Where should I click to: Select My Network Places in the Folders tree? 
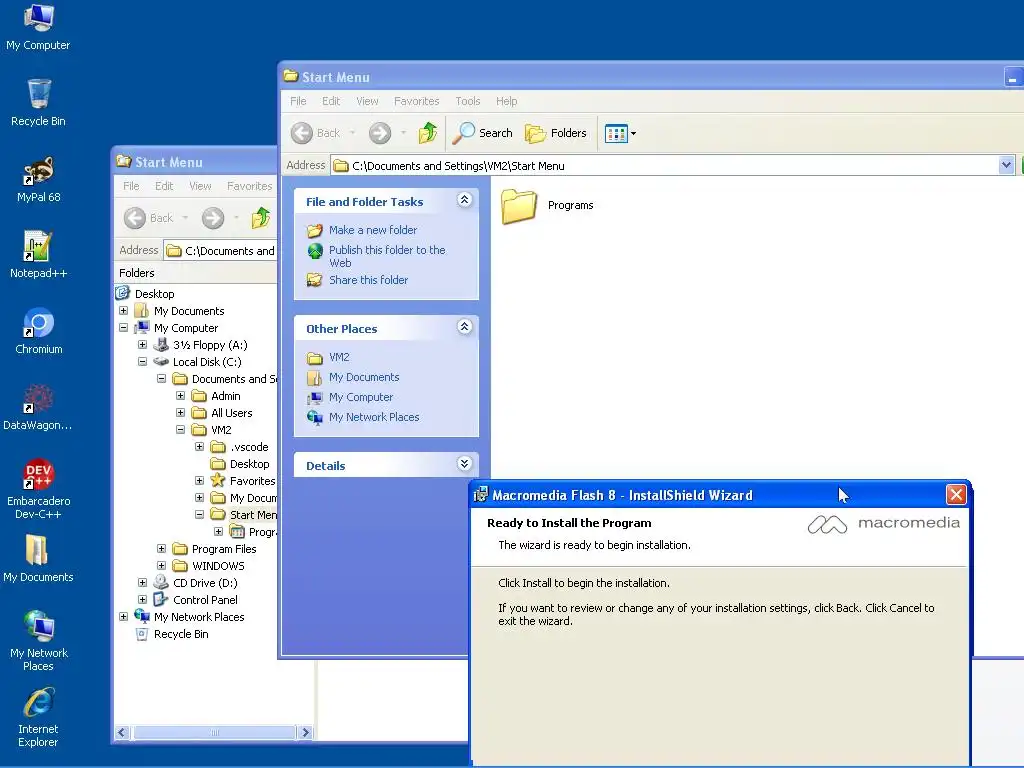[199, 617]
